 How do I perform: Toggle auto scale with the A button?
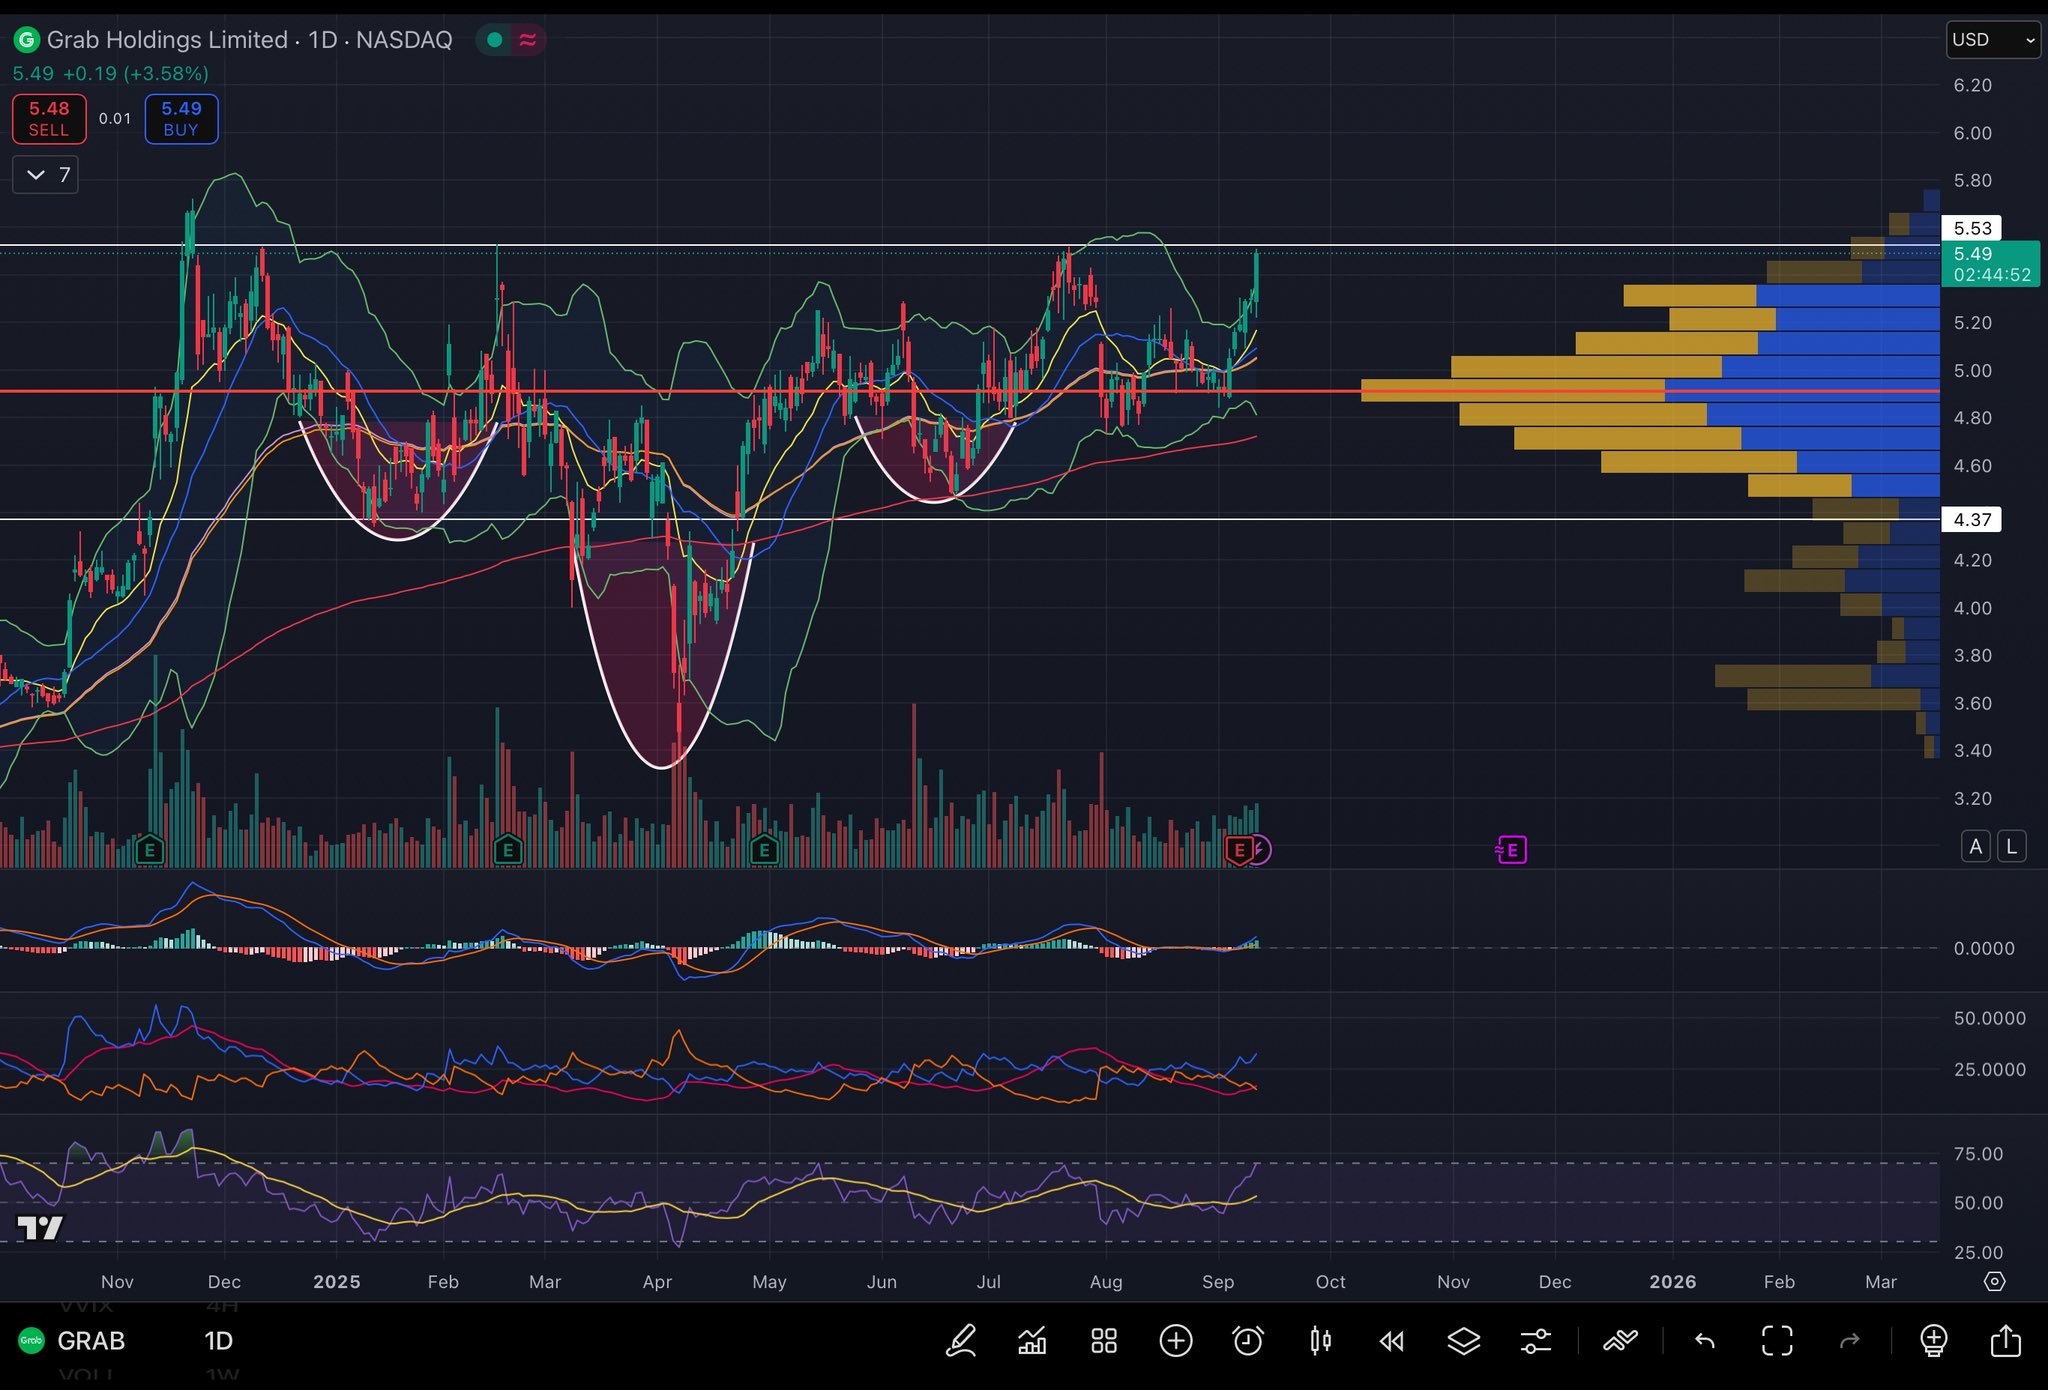[1975, 847]
